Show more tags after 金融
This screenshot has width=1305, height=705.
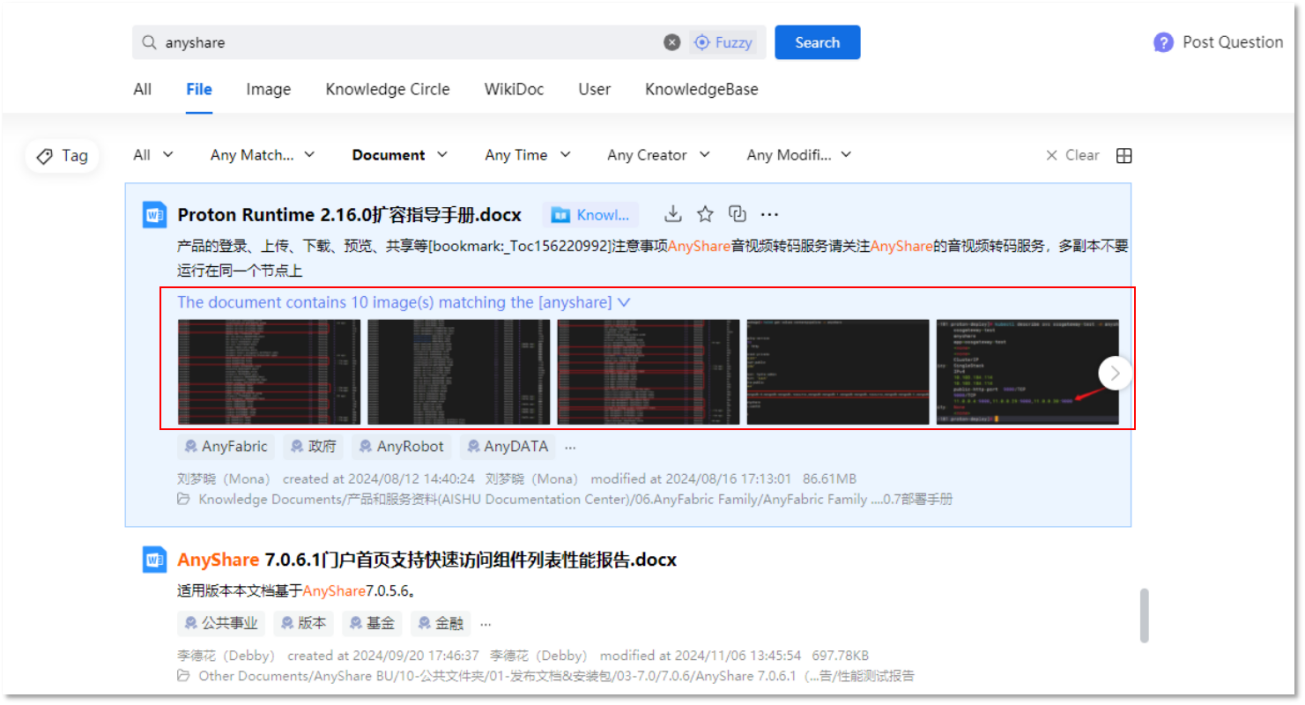click(486, 623)
